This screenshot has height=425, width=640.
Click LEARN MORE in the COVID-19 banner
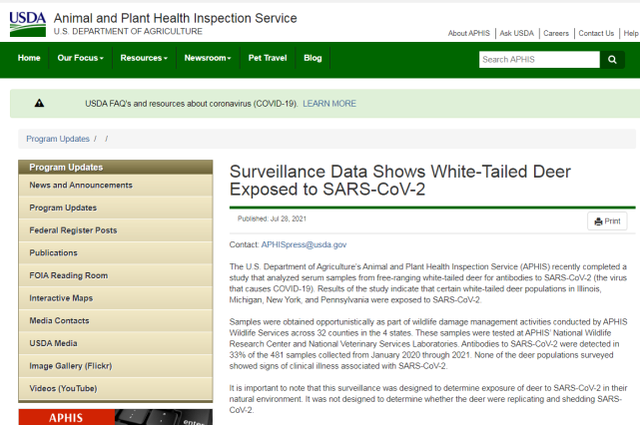coord(329,104)
